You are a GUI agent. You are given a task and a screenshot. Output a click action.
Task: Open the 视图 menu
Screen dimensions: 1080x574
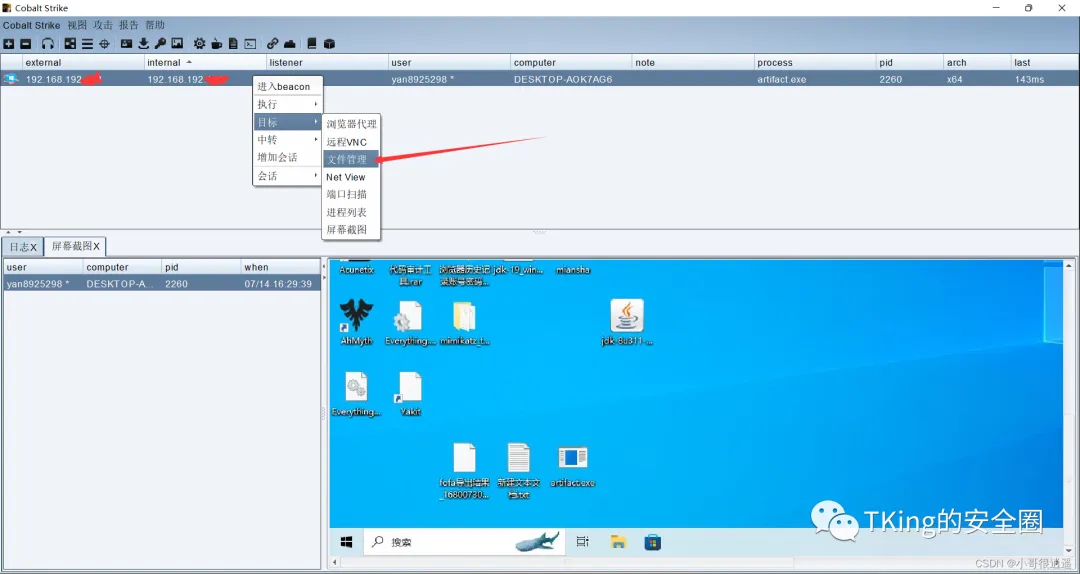pyautogui.click(x=77, y=25)
